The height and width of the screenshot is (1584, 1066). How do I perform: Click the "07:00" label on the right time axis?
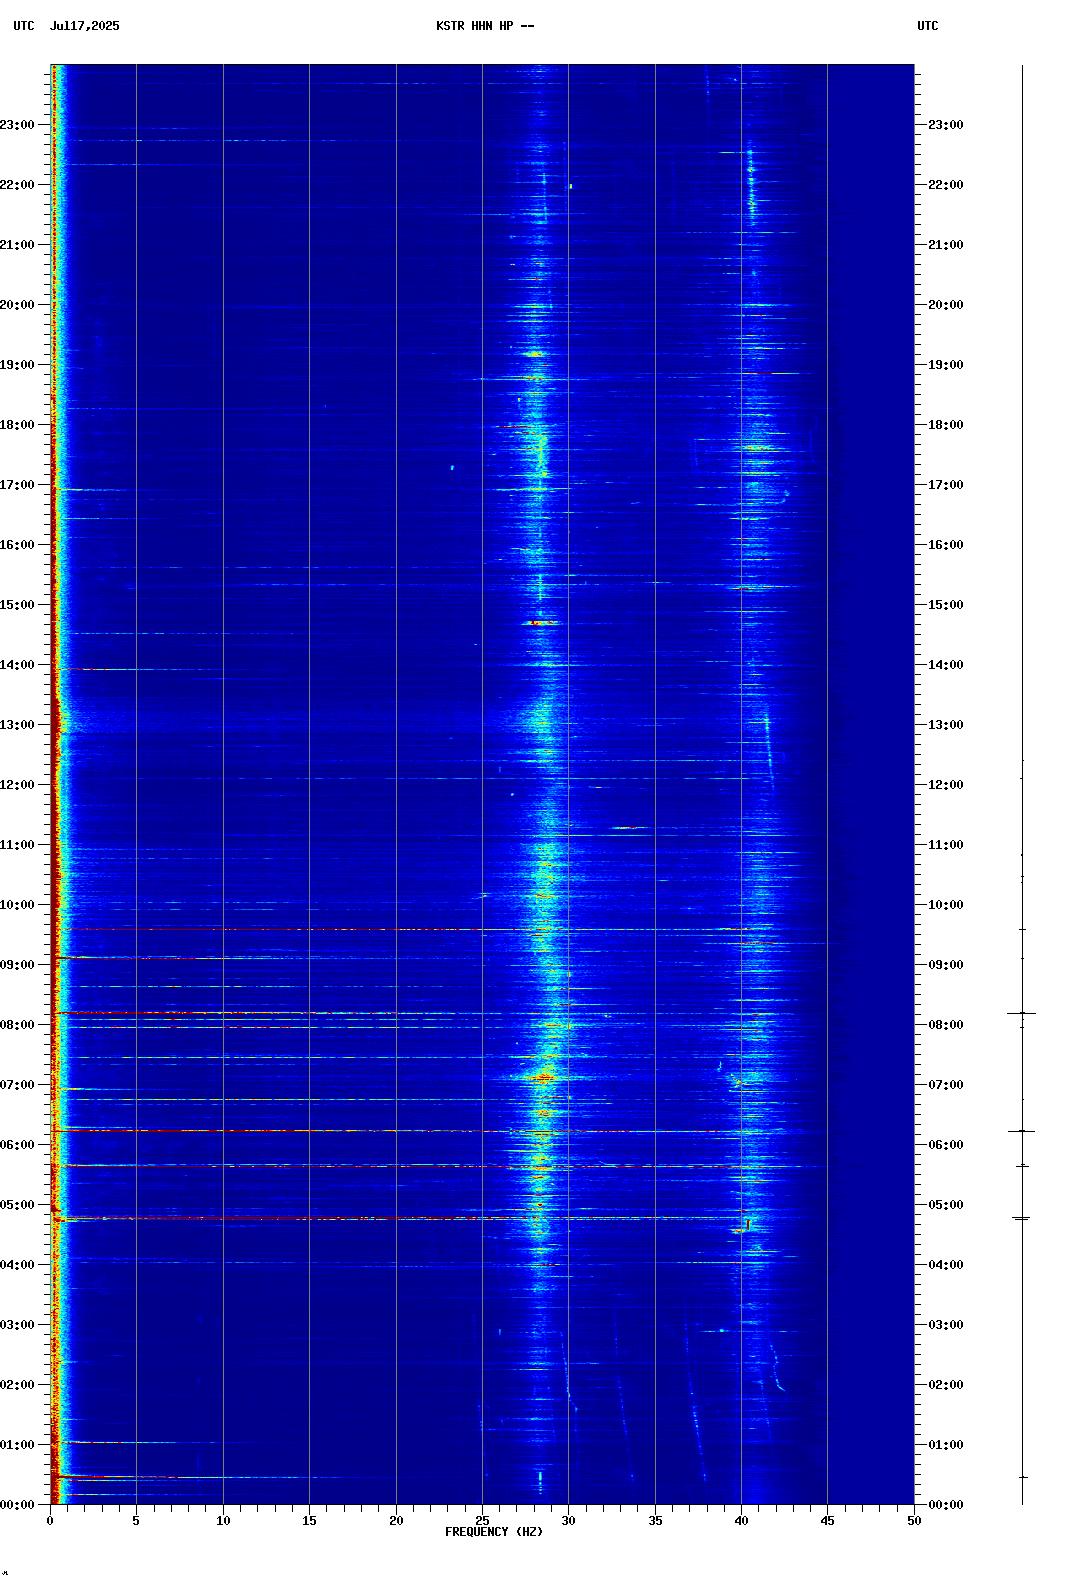point(946,1085)
